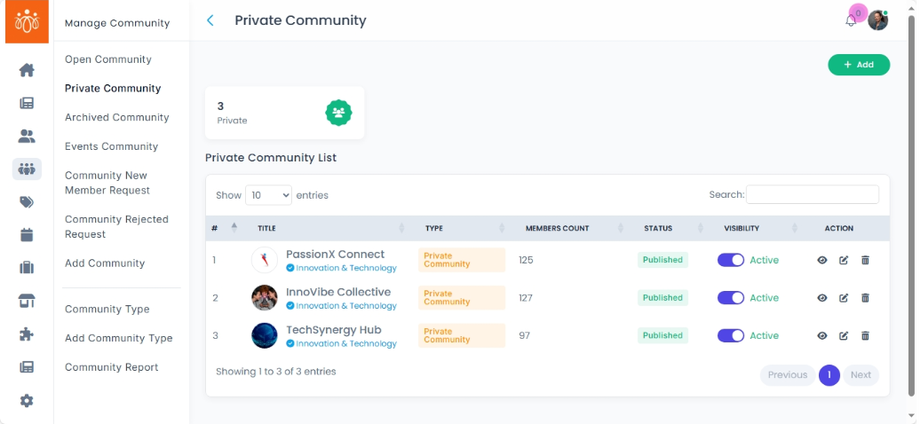The height and width of the screenshot is (424, 920).
Task: Disable the TechSynergy Hub visibility switch
Action: coord(731,336)
